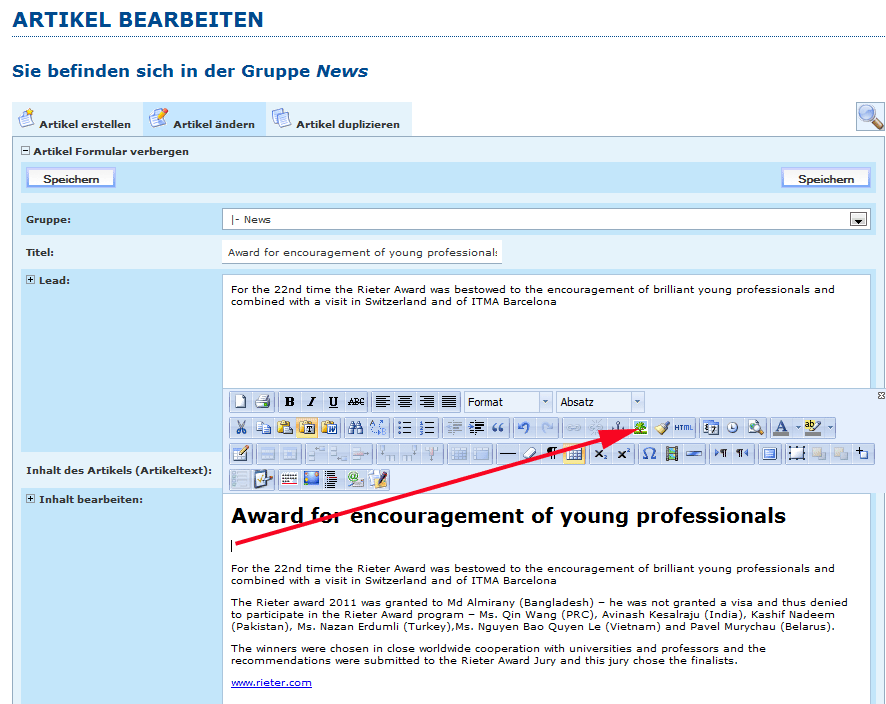Toggle show invisible paragraph marks
This screenshot has height=704, width=886.
pos(552,454)
